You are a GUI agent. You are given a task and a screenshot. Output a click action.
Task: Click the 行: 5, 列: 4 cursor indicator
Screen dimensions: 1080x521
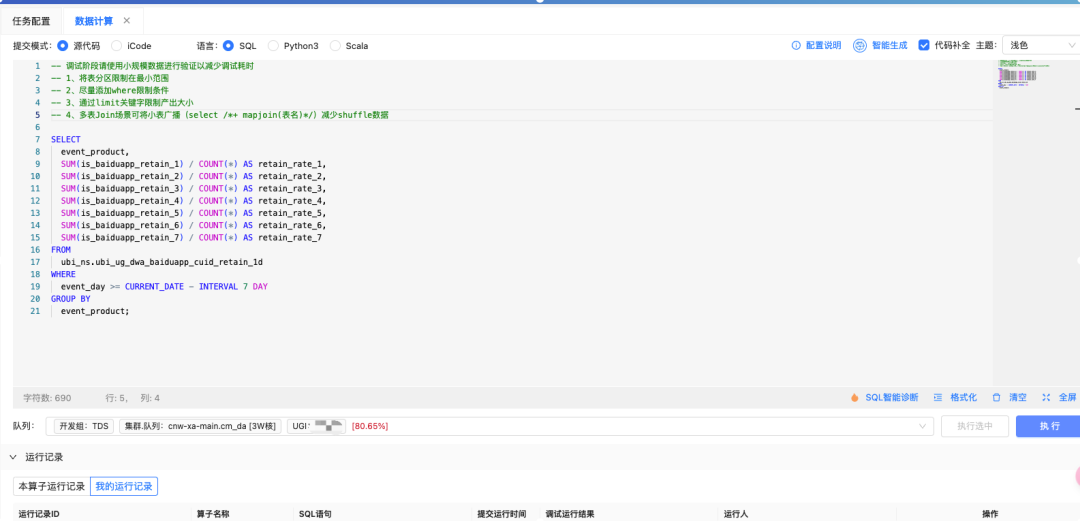tap(132, 398)
